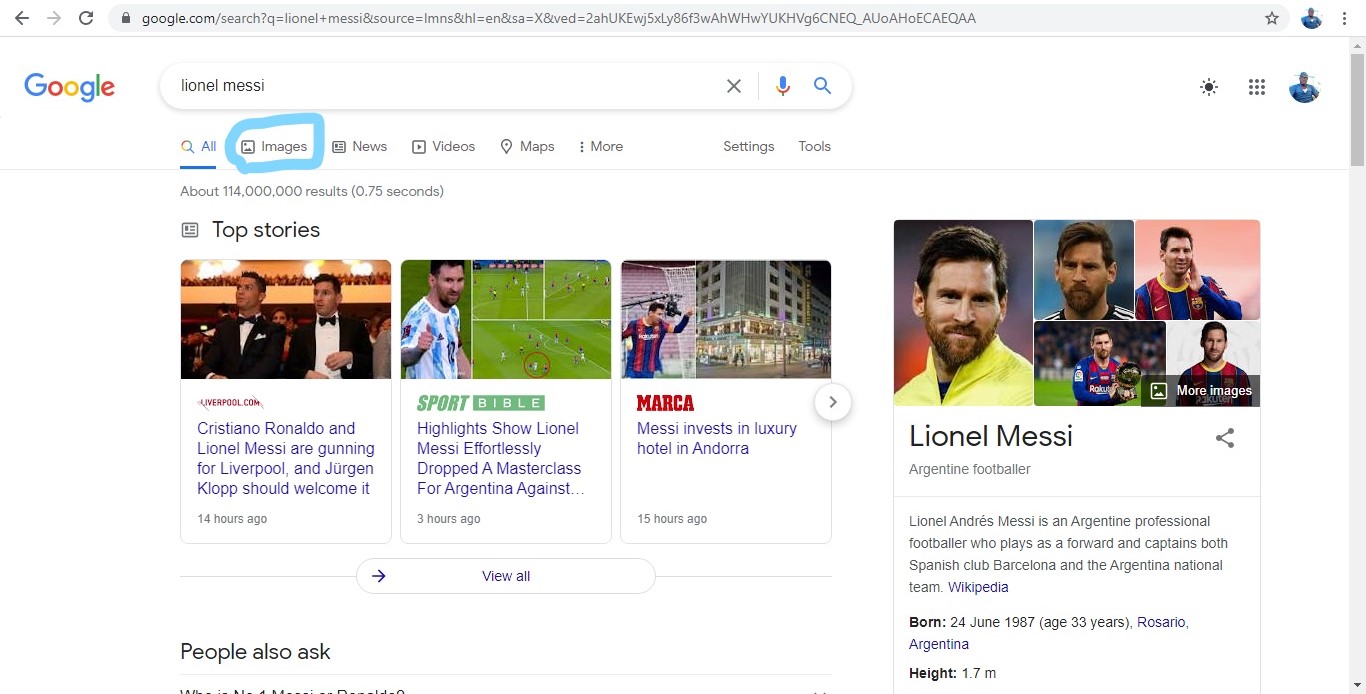1366x694 pixels.
Task: Open the Wikipedia link
Action: [978, 587]
